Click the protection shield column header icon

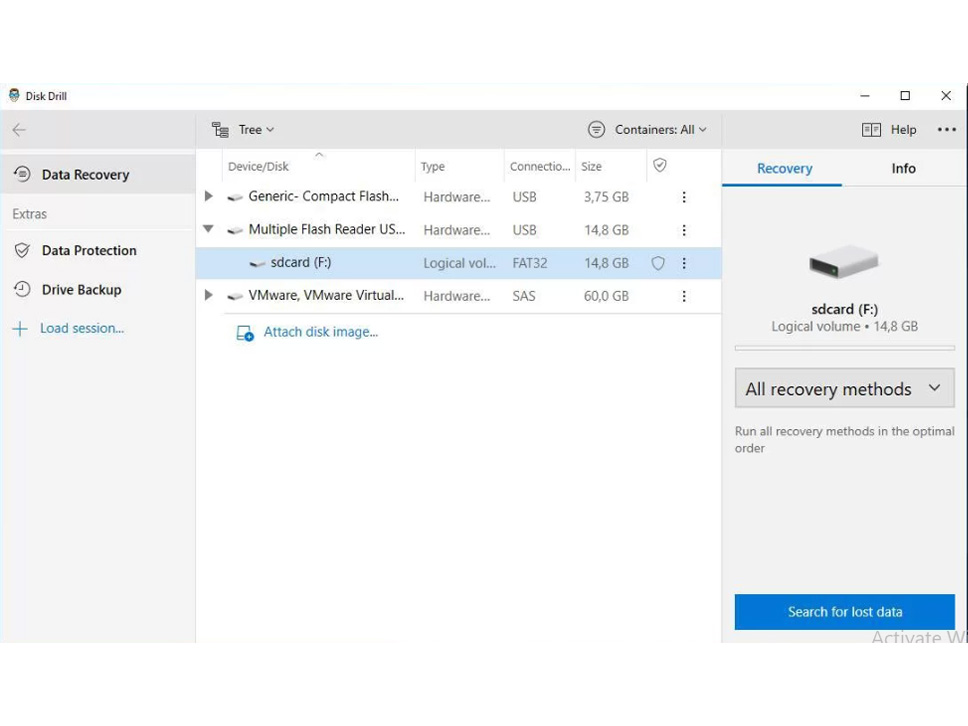[x=660, y=165]
